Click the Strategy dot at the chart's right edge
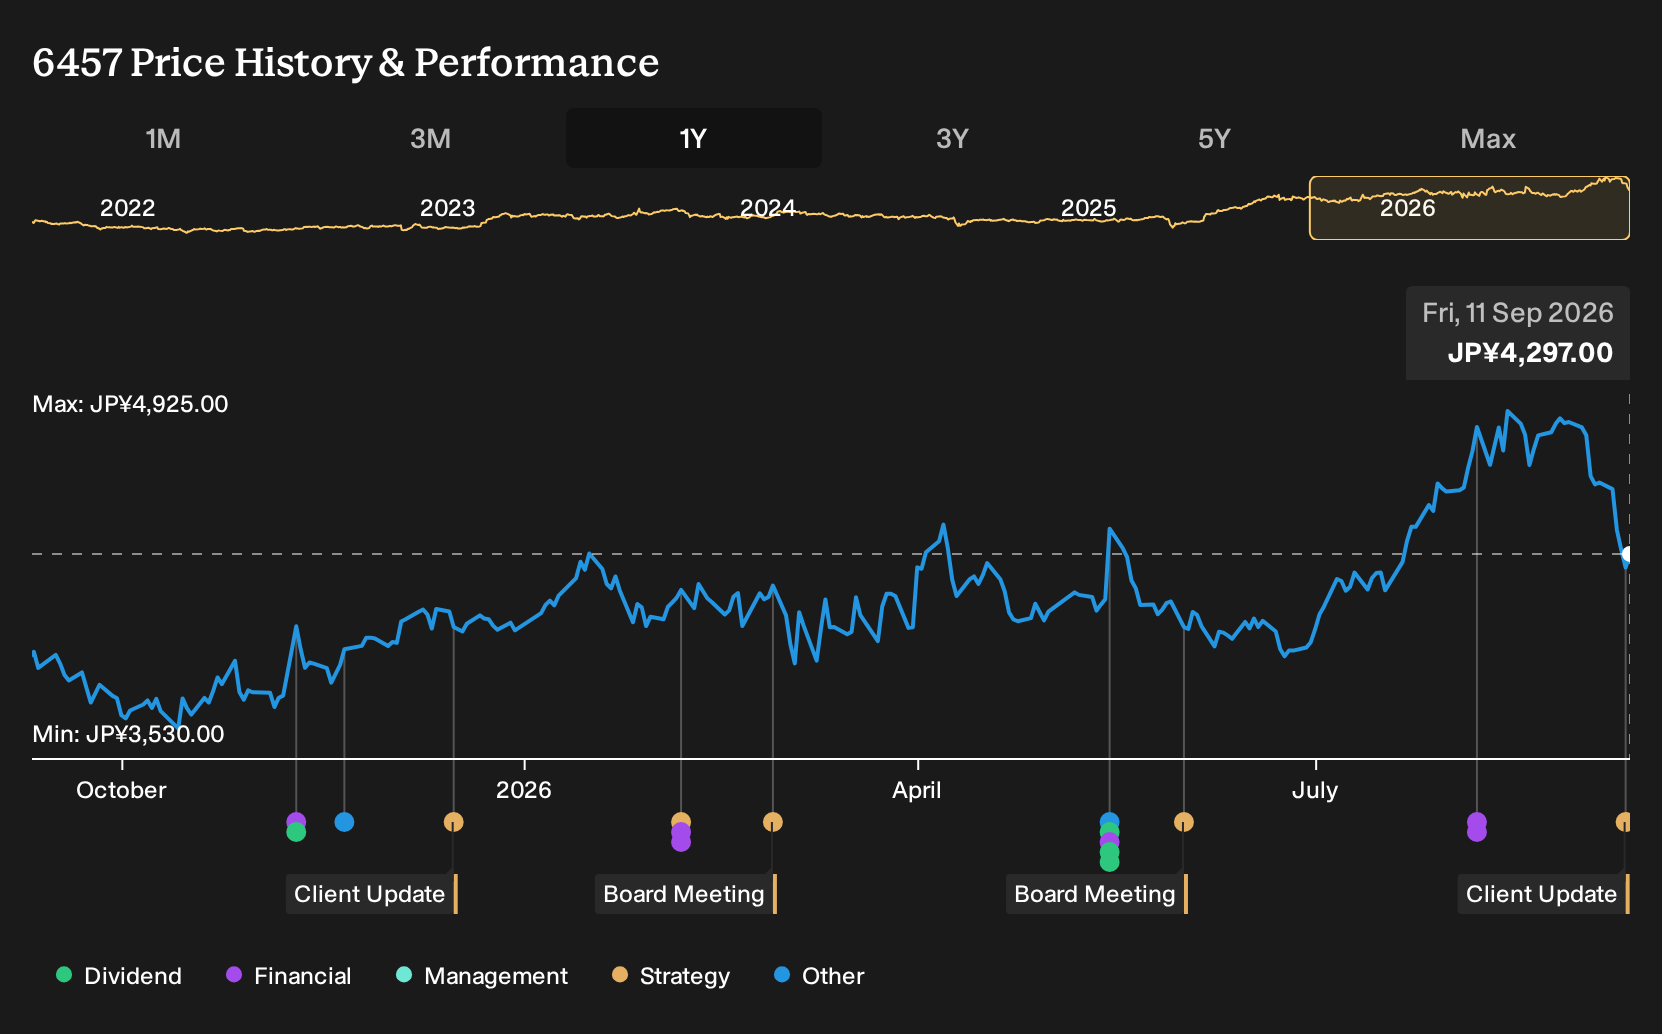 click(1623, 822)
